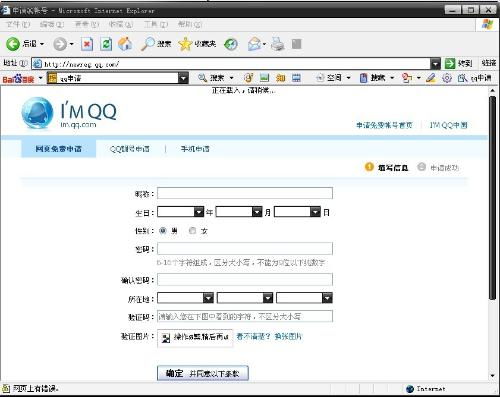Click the green Go arrow beside address bar

450,63
